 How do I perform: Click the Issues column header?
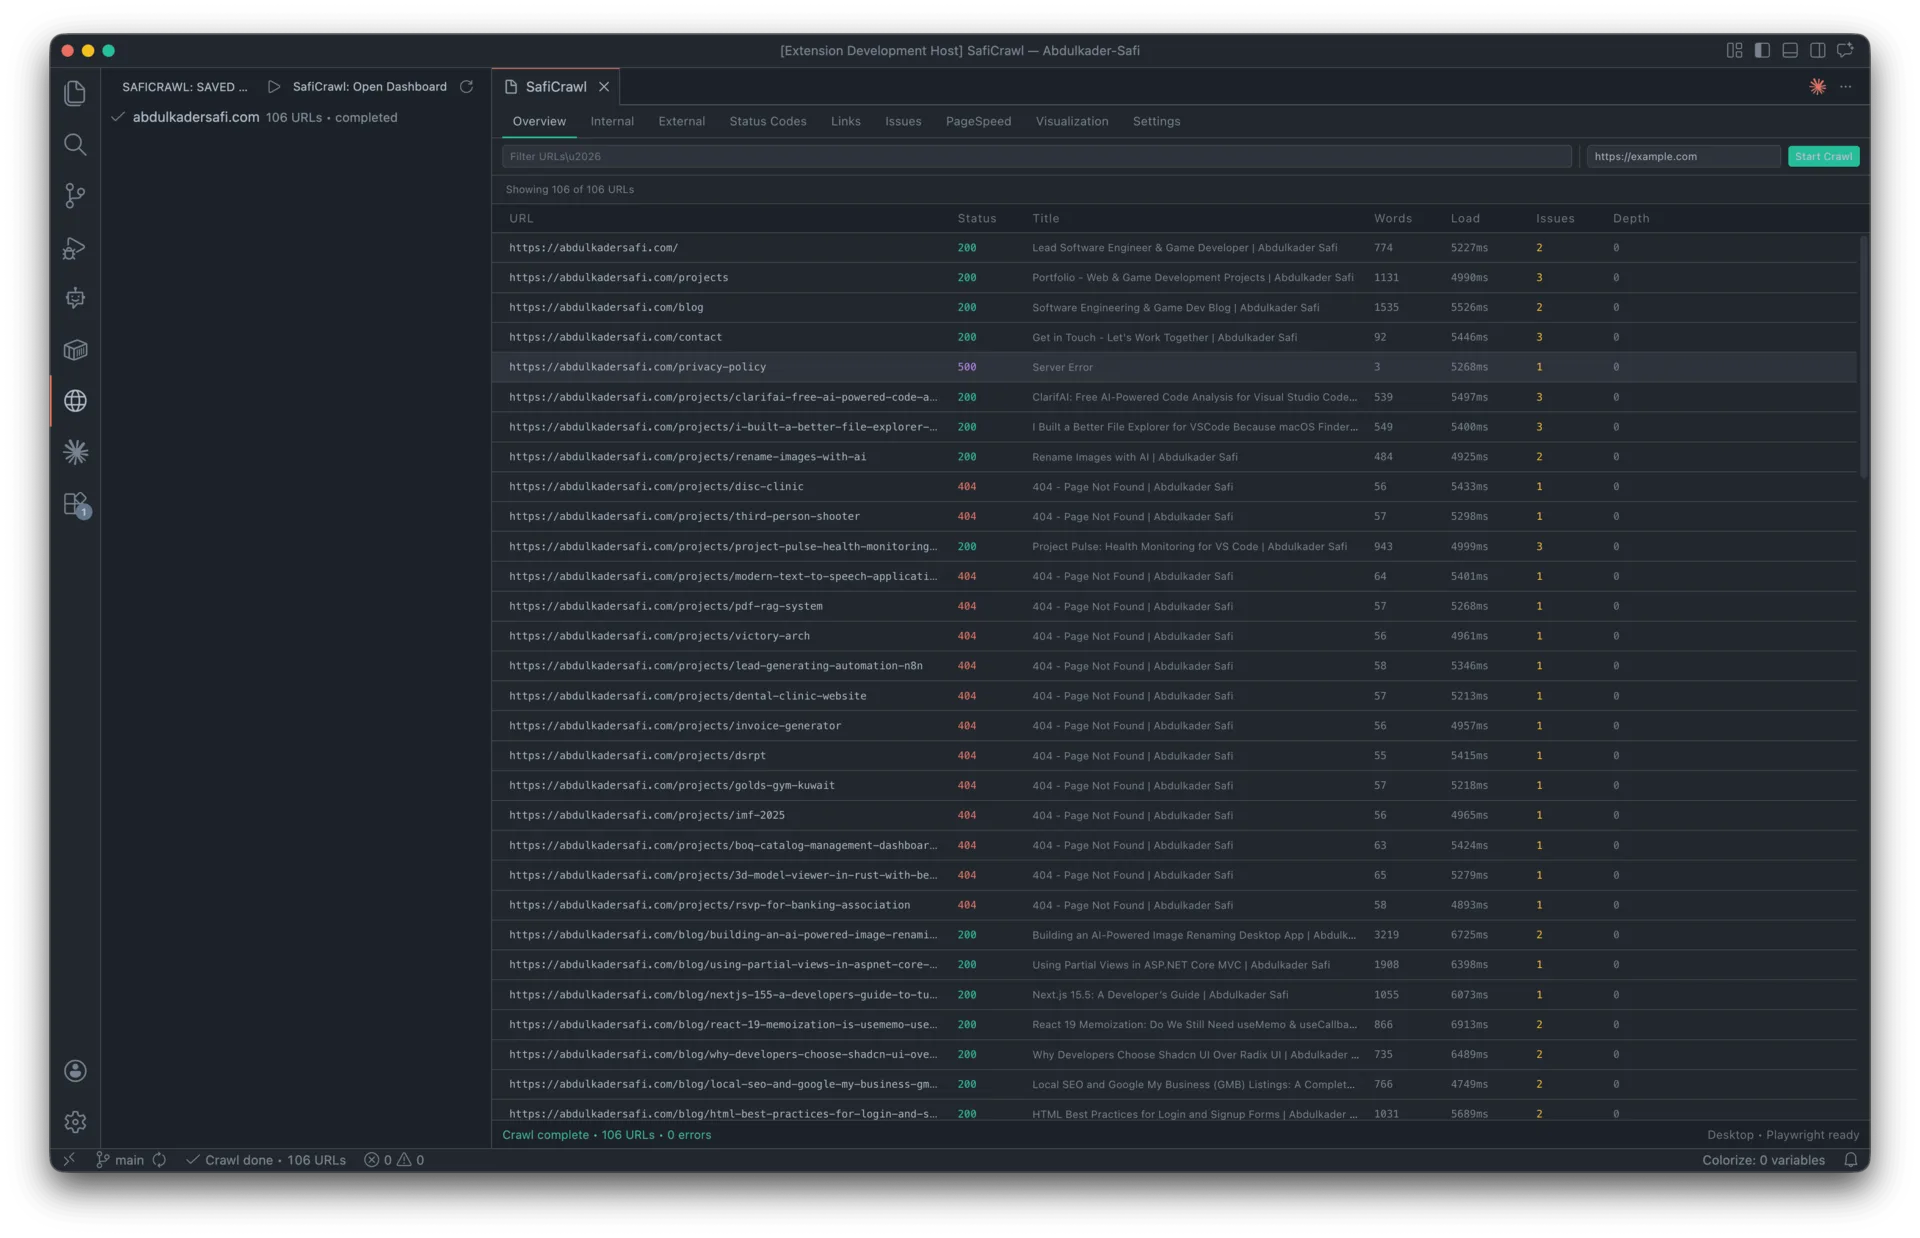point(1555,218)
